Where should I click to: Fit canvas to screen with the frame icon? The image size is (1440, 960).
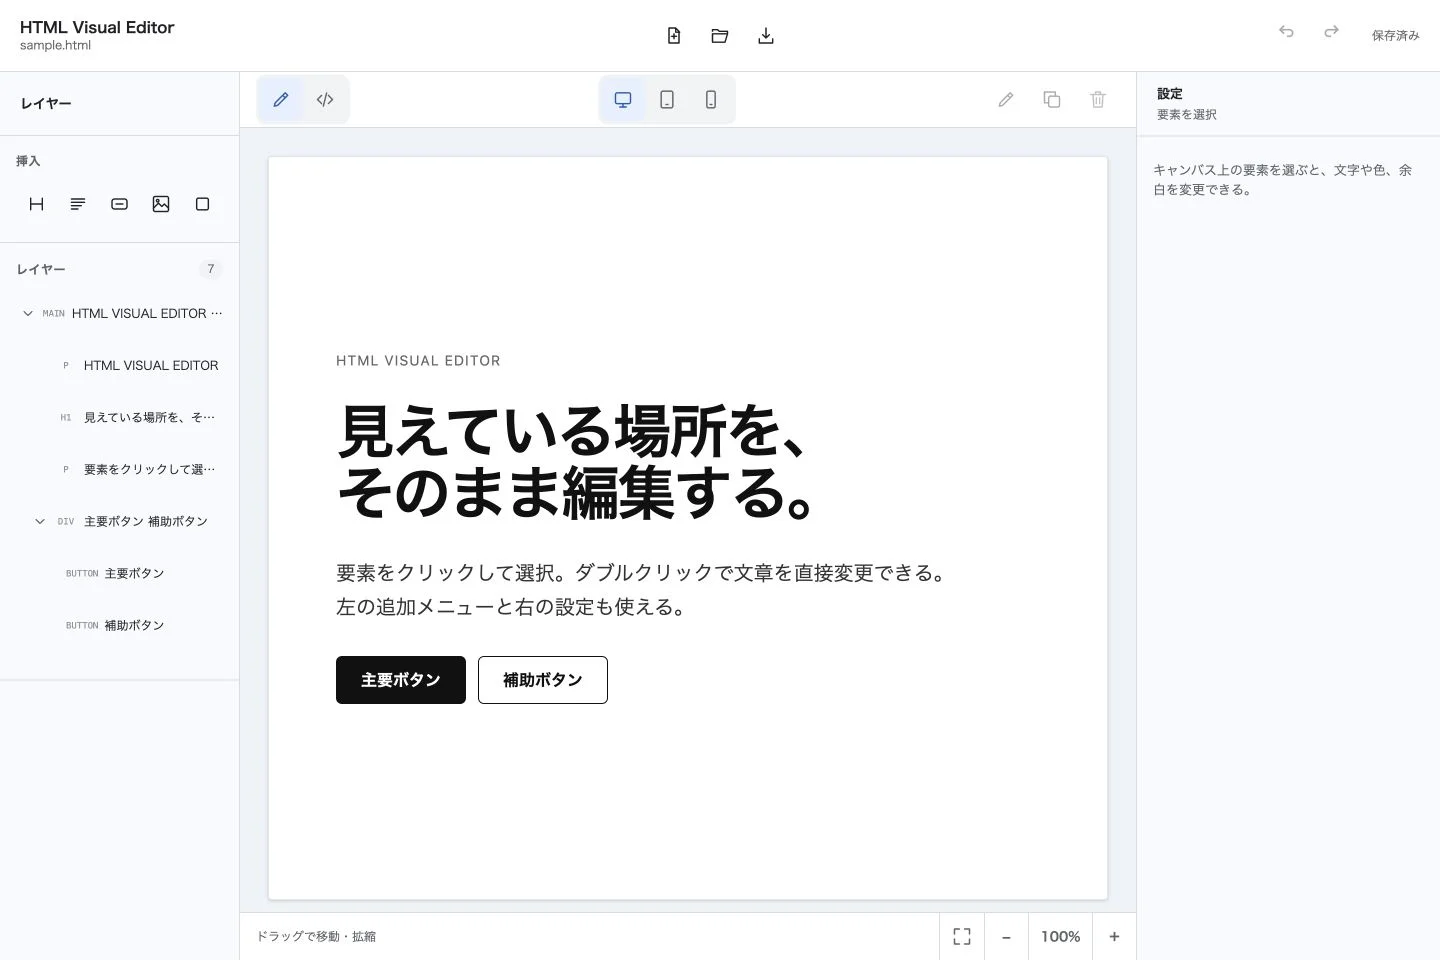962,936
